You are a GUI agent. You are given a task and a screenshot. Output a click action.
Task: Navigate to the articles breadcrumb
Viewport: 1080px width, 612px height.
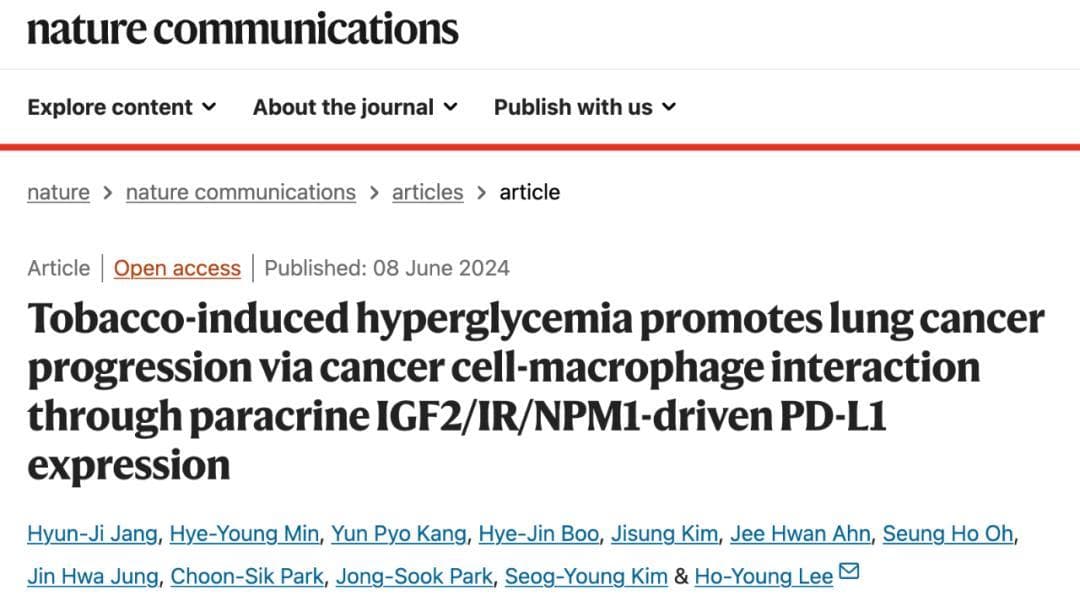tap(427, 192)
